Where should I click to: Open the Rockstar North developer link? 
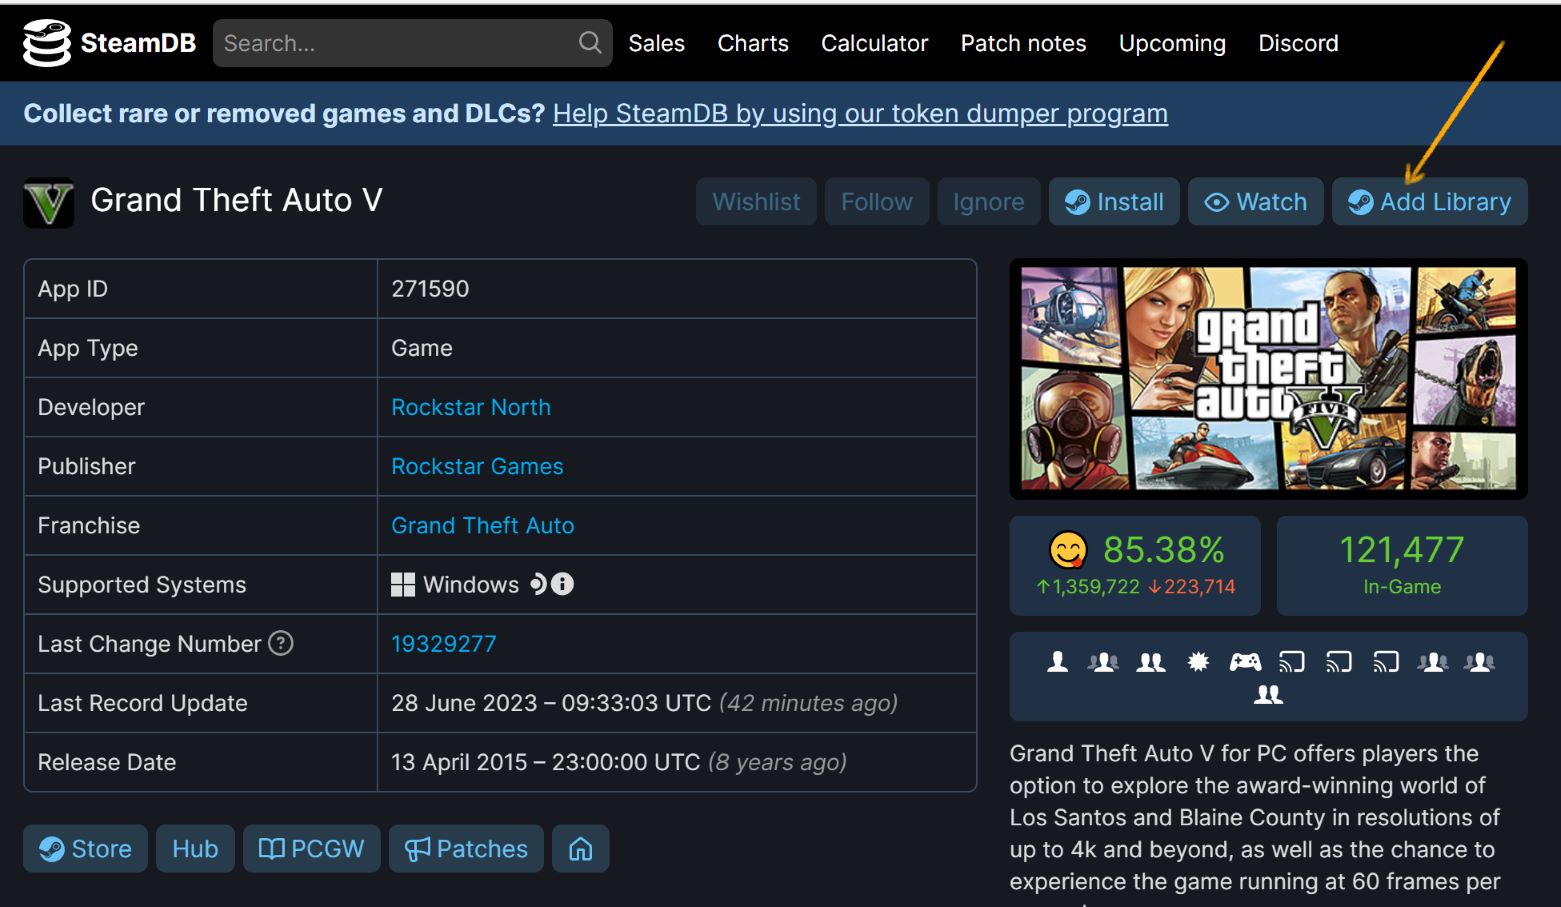coord(471,407)
